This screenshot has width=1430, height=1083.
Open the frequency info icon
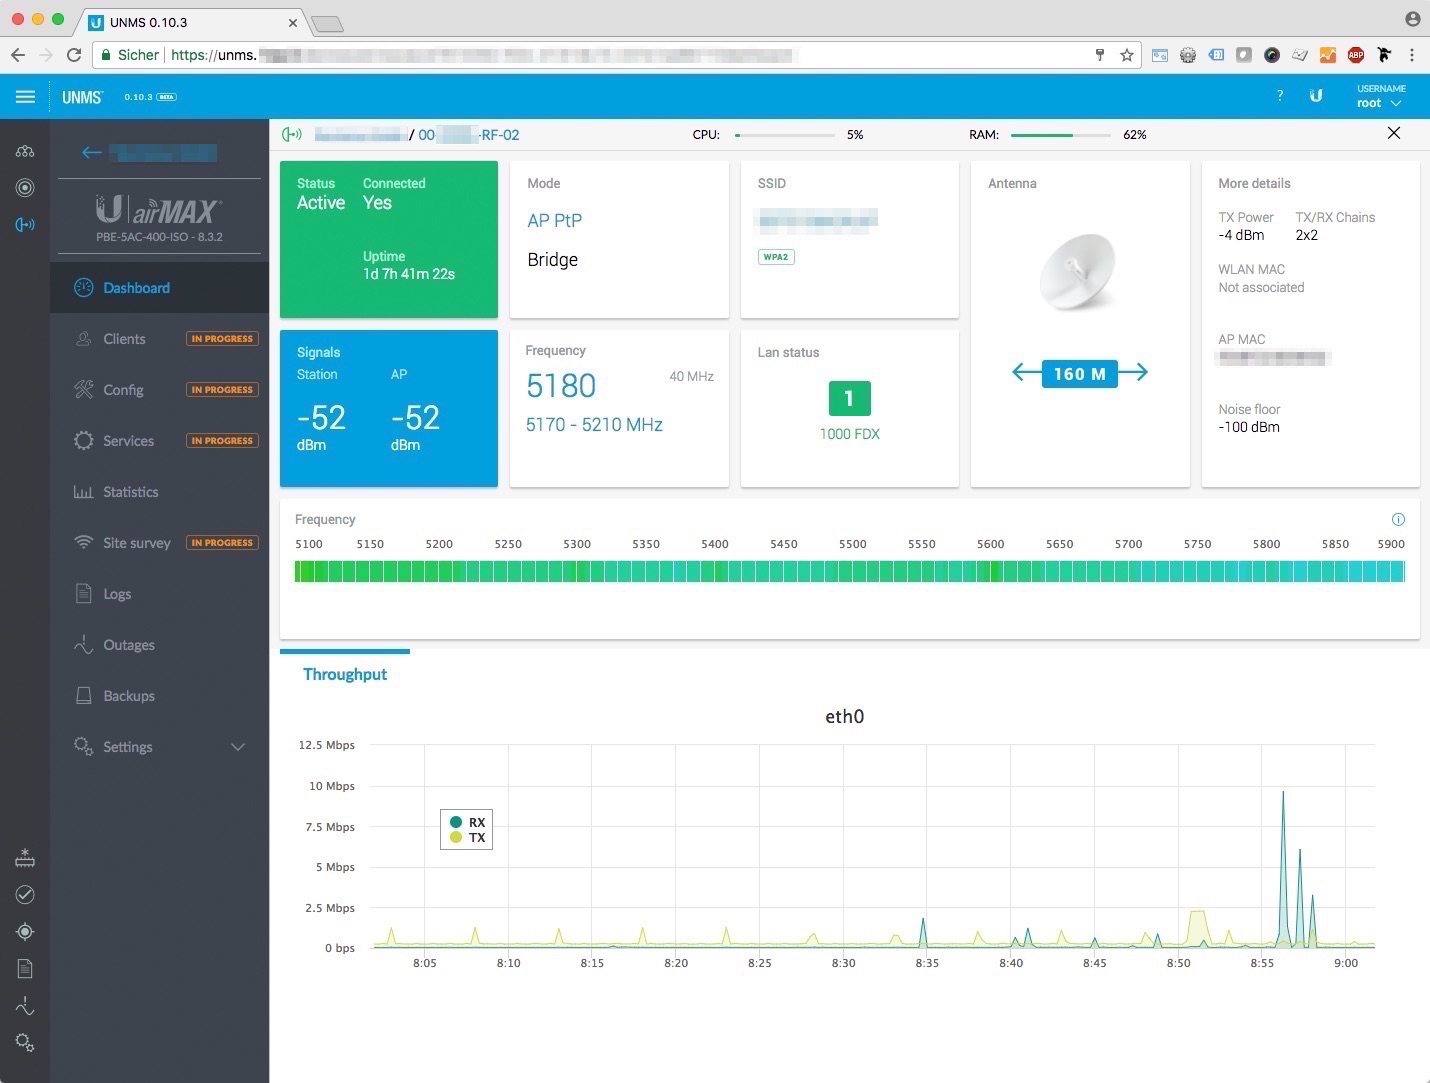point(1398,519)
